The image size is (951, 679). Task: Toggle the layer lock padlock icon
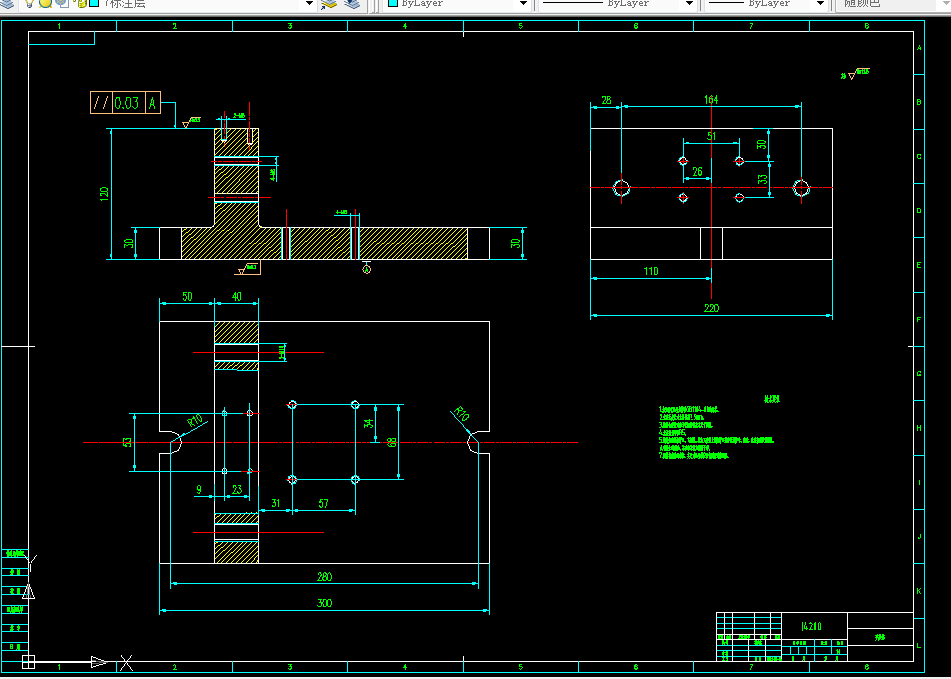[81, 3]
